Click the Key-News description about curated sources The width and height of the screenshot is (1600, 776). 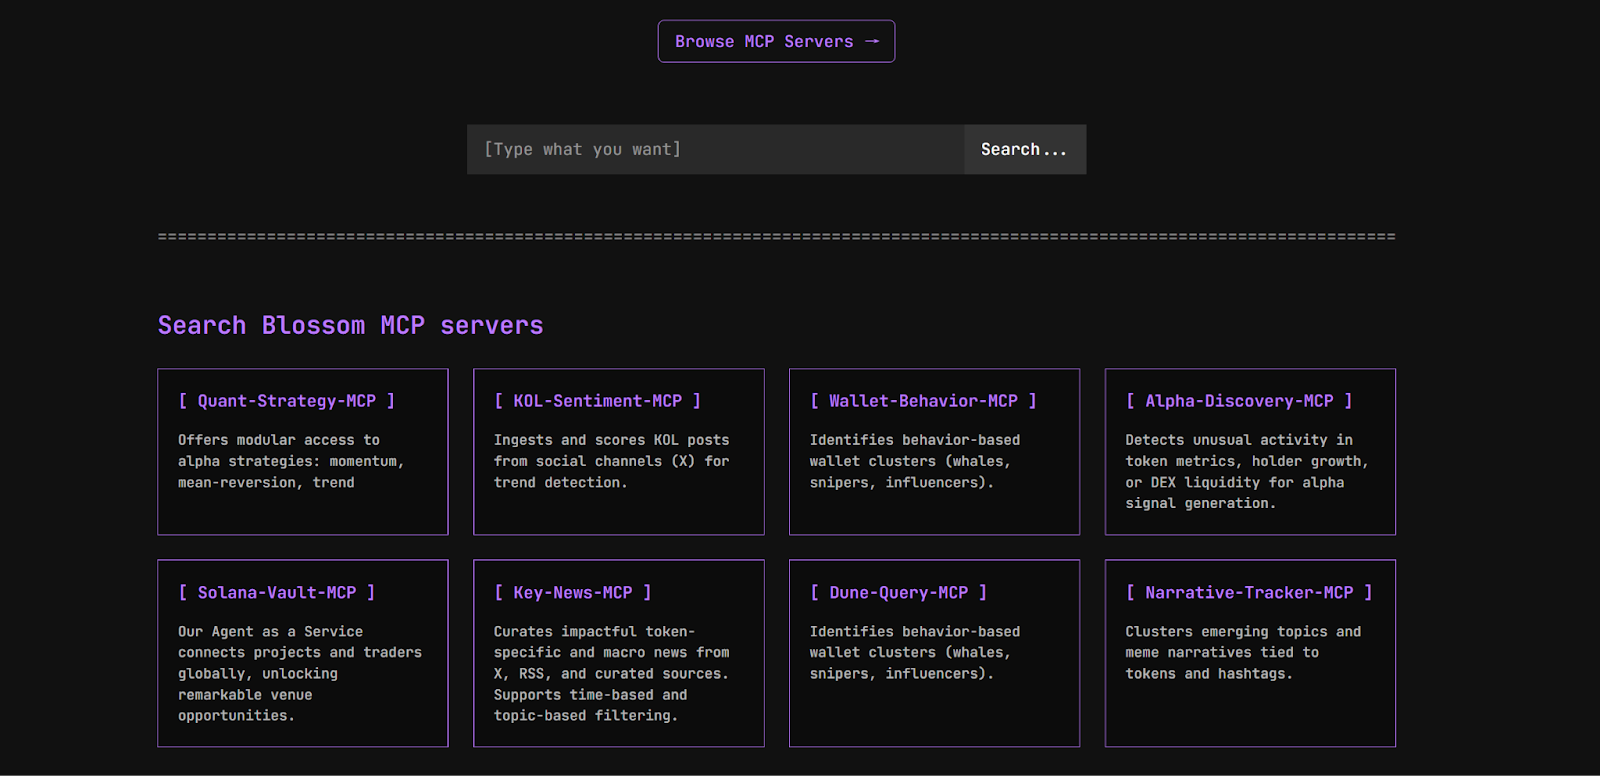[x=611, y=673]
